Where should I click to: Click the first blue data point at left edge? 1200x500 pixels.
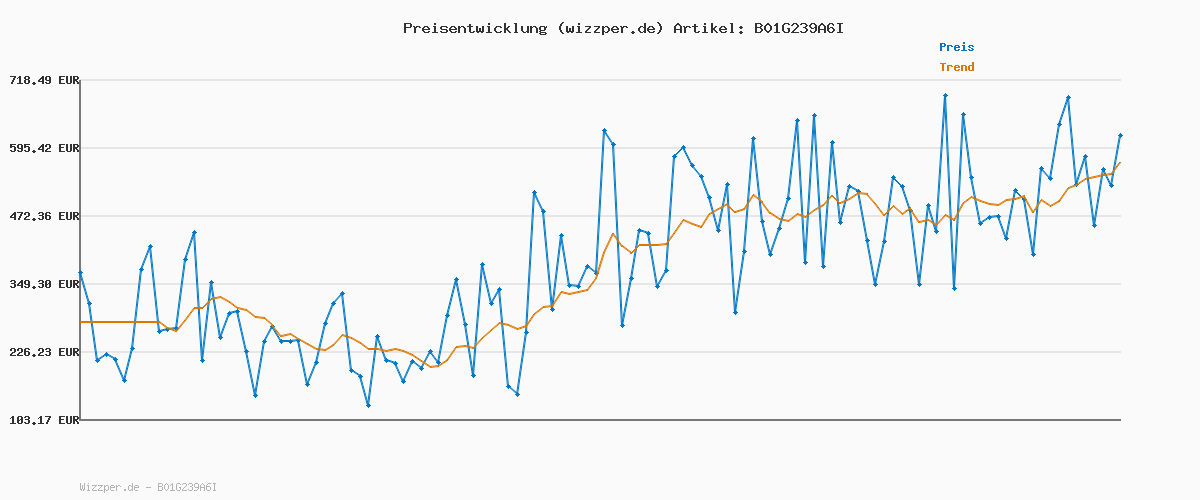(80, 273)
